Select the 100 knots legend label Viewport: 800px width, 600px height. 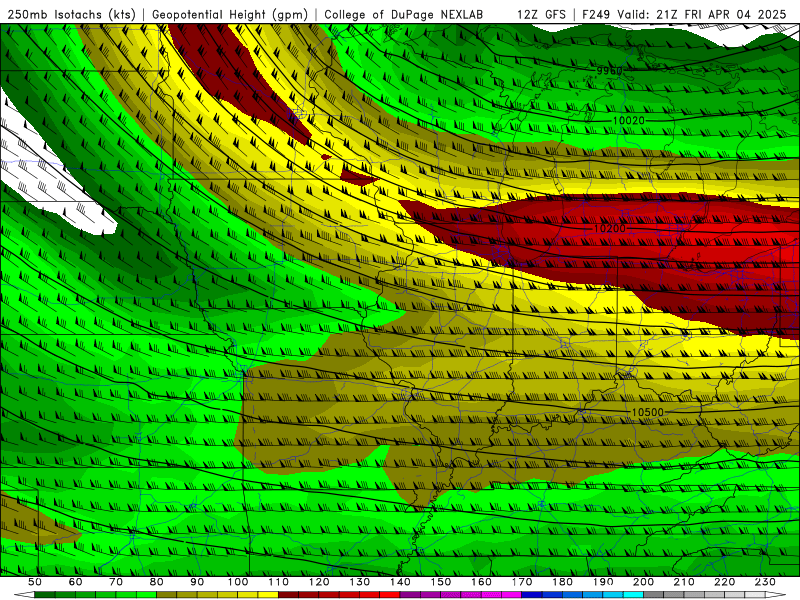point(237,582)
